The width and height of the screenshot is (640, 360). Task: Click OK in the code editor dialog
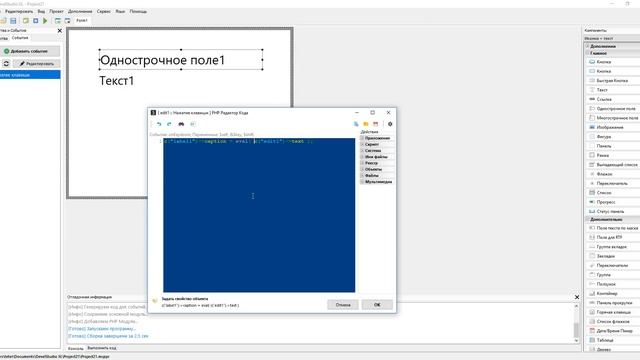click(377, 304)
